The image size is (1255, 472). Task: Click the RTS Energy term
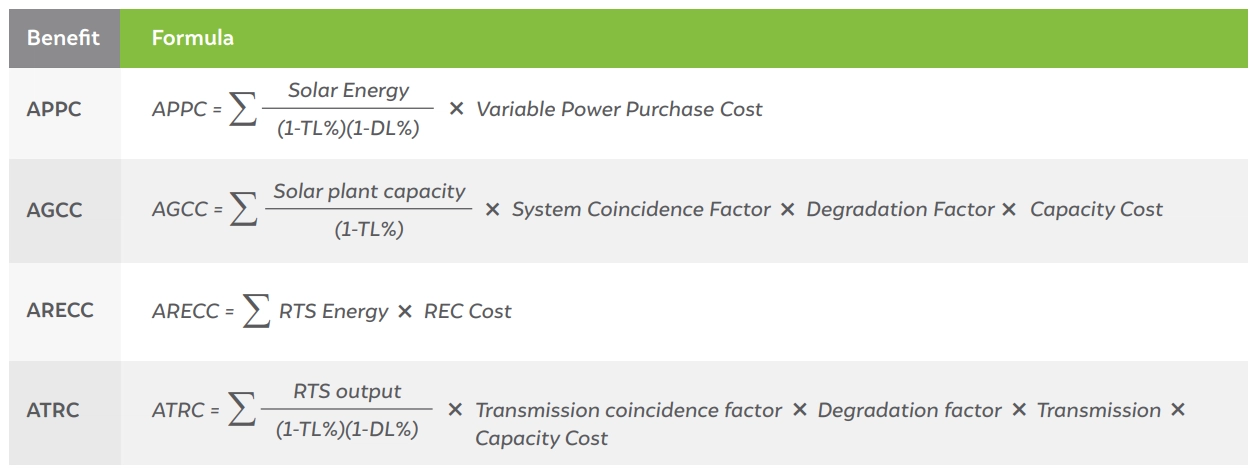[x=333, y=312]
